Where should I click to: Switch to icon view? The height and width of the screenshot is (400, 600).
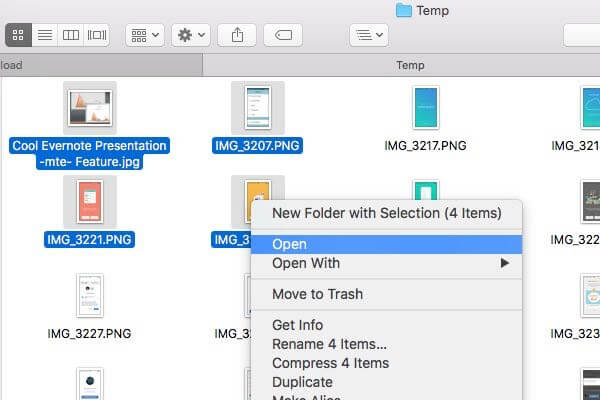point(18,35)
